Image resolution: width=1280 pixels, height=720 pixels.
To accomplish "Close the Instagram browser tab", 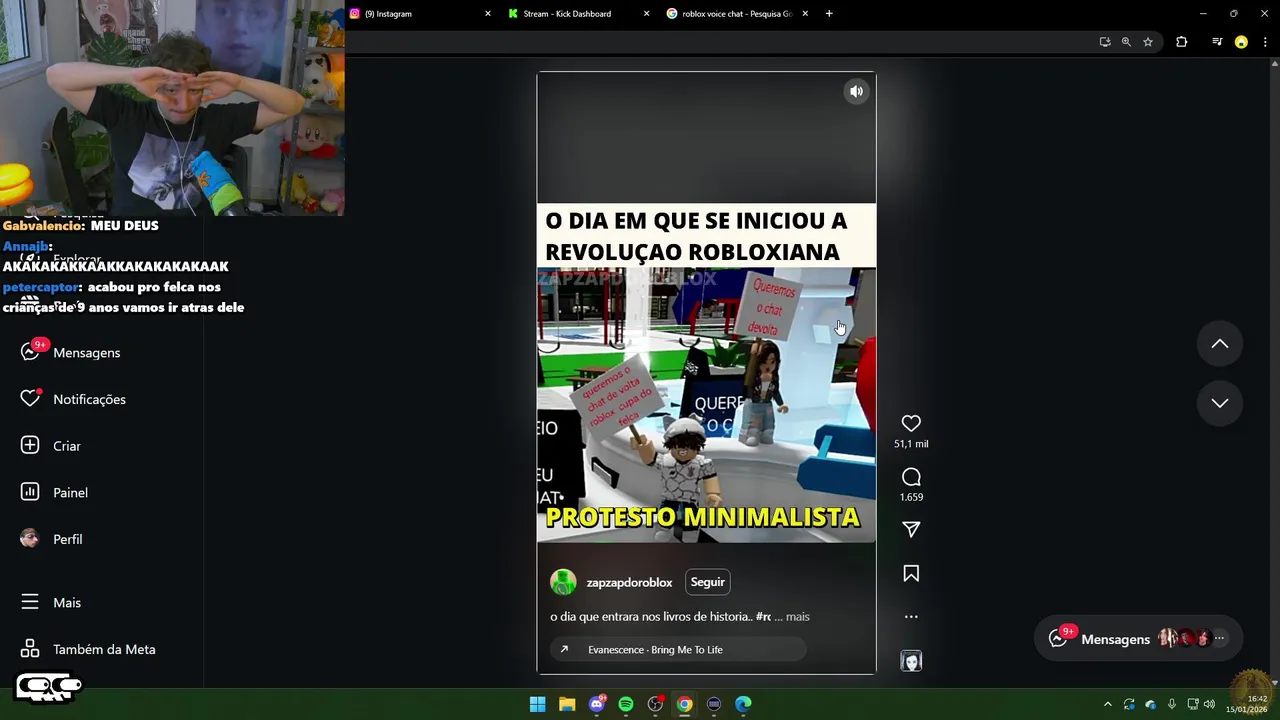I will [488, 14].
